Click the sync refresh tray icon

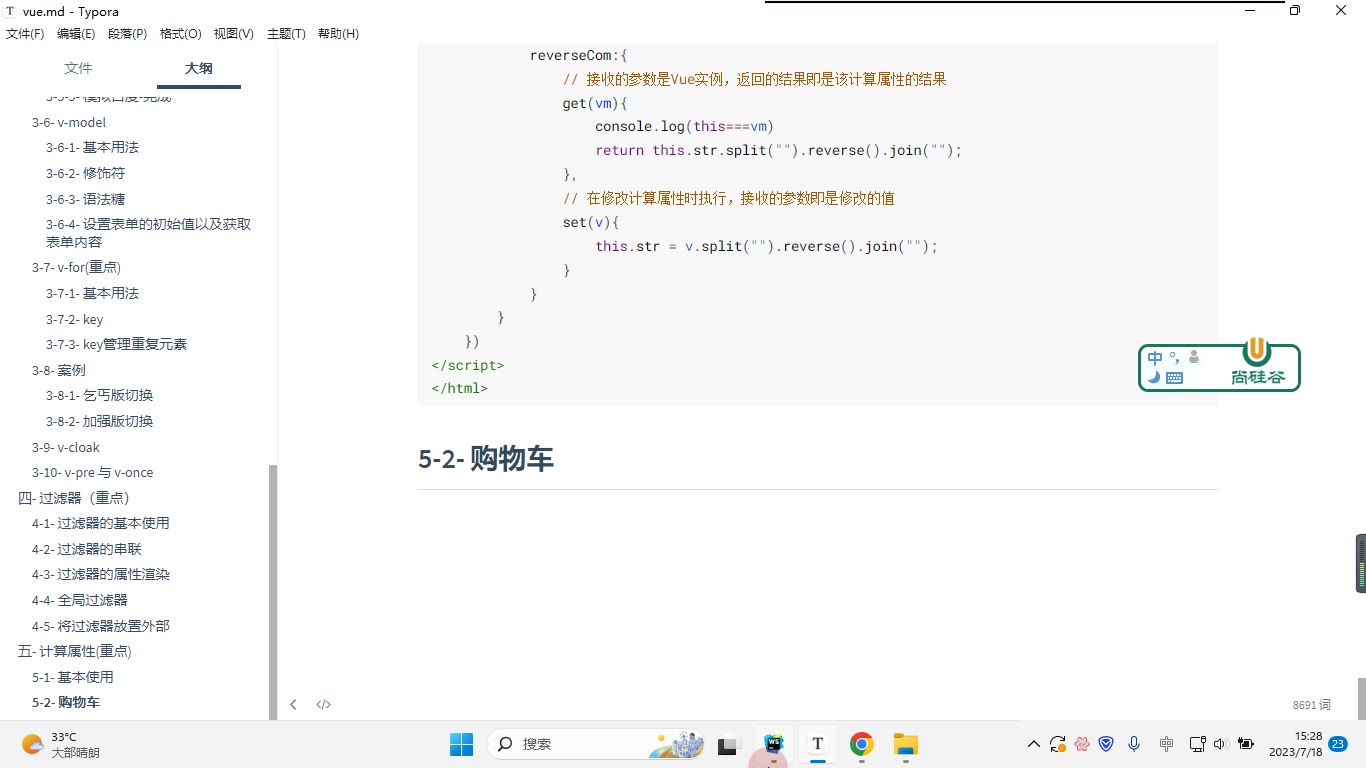click(1058, 744)
